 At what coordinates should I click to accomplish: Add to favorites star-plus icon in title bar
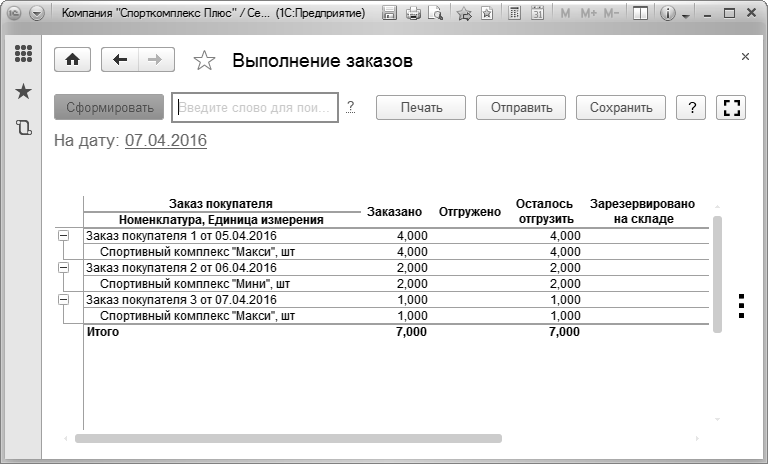click(x=464, y=13)
